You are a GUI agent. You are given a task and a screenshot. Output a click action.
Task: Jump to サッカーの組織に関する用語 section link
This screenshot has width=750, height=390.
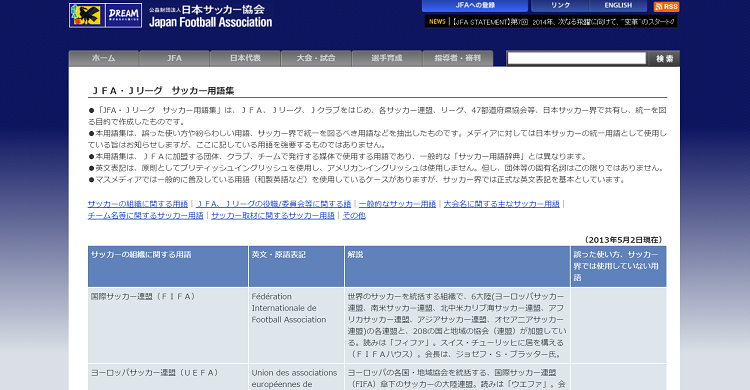(138, 204)
